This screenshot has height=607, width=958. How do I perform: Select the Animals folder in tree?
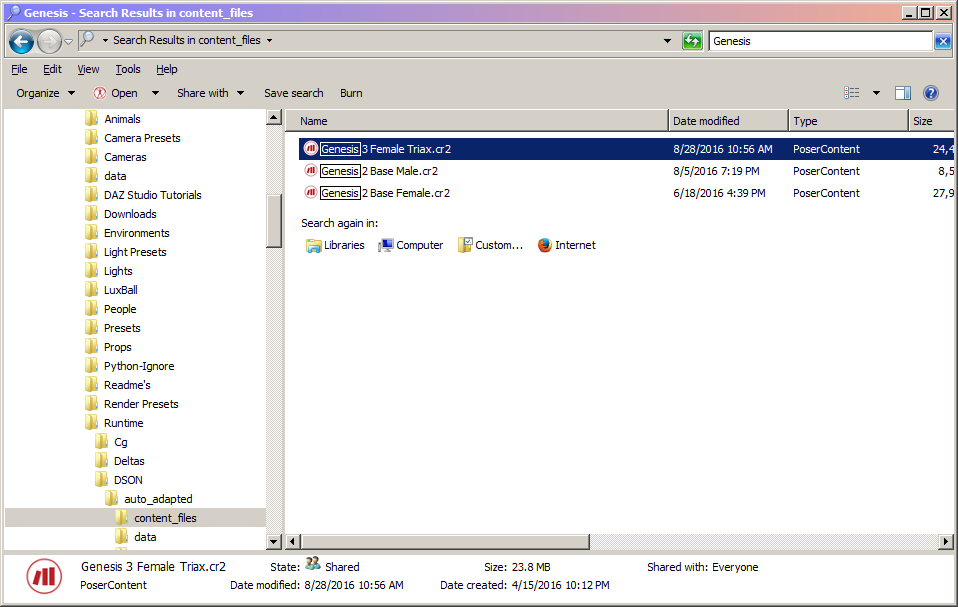[x=122, y=119]
